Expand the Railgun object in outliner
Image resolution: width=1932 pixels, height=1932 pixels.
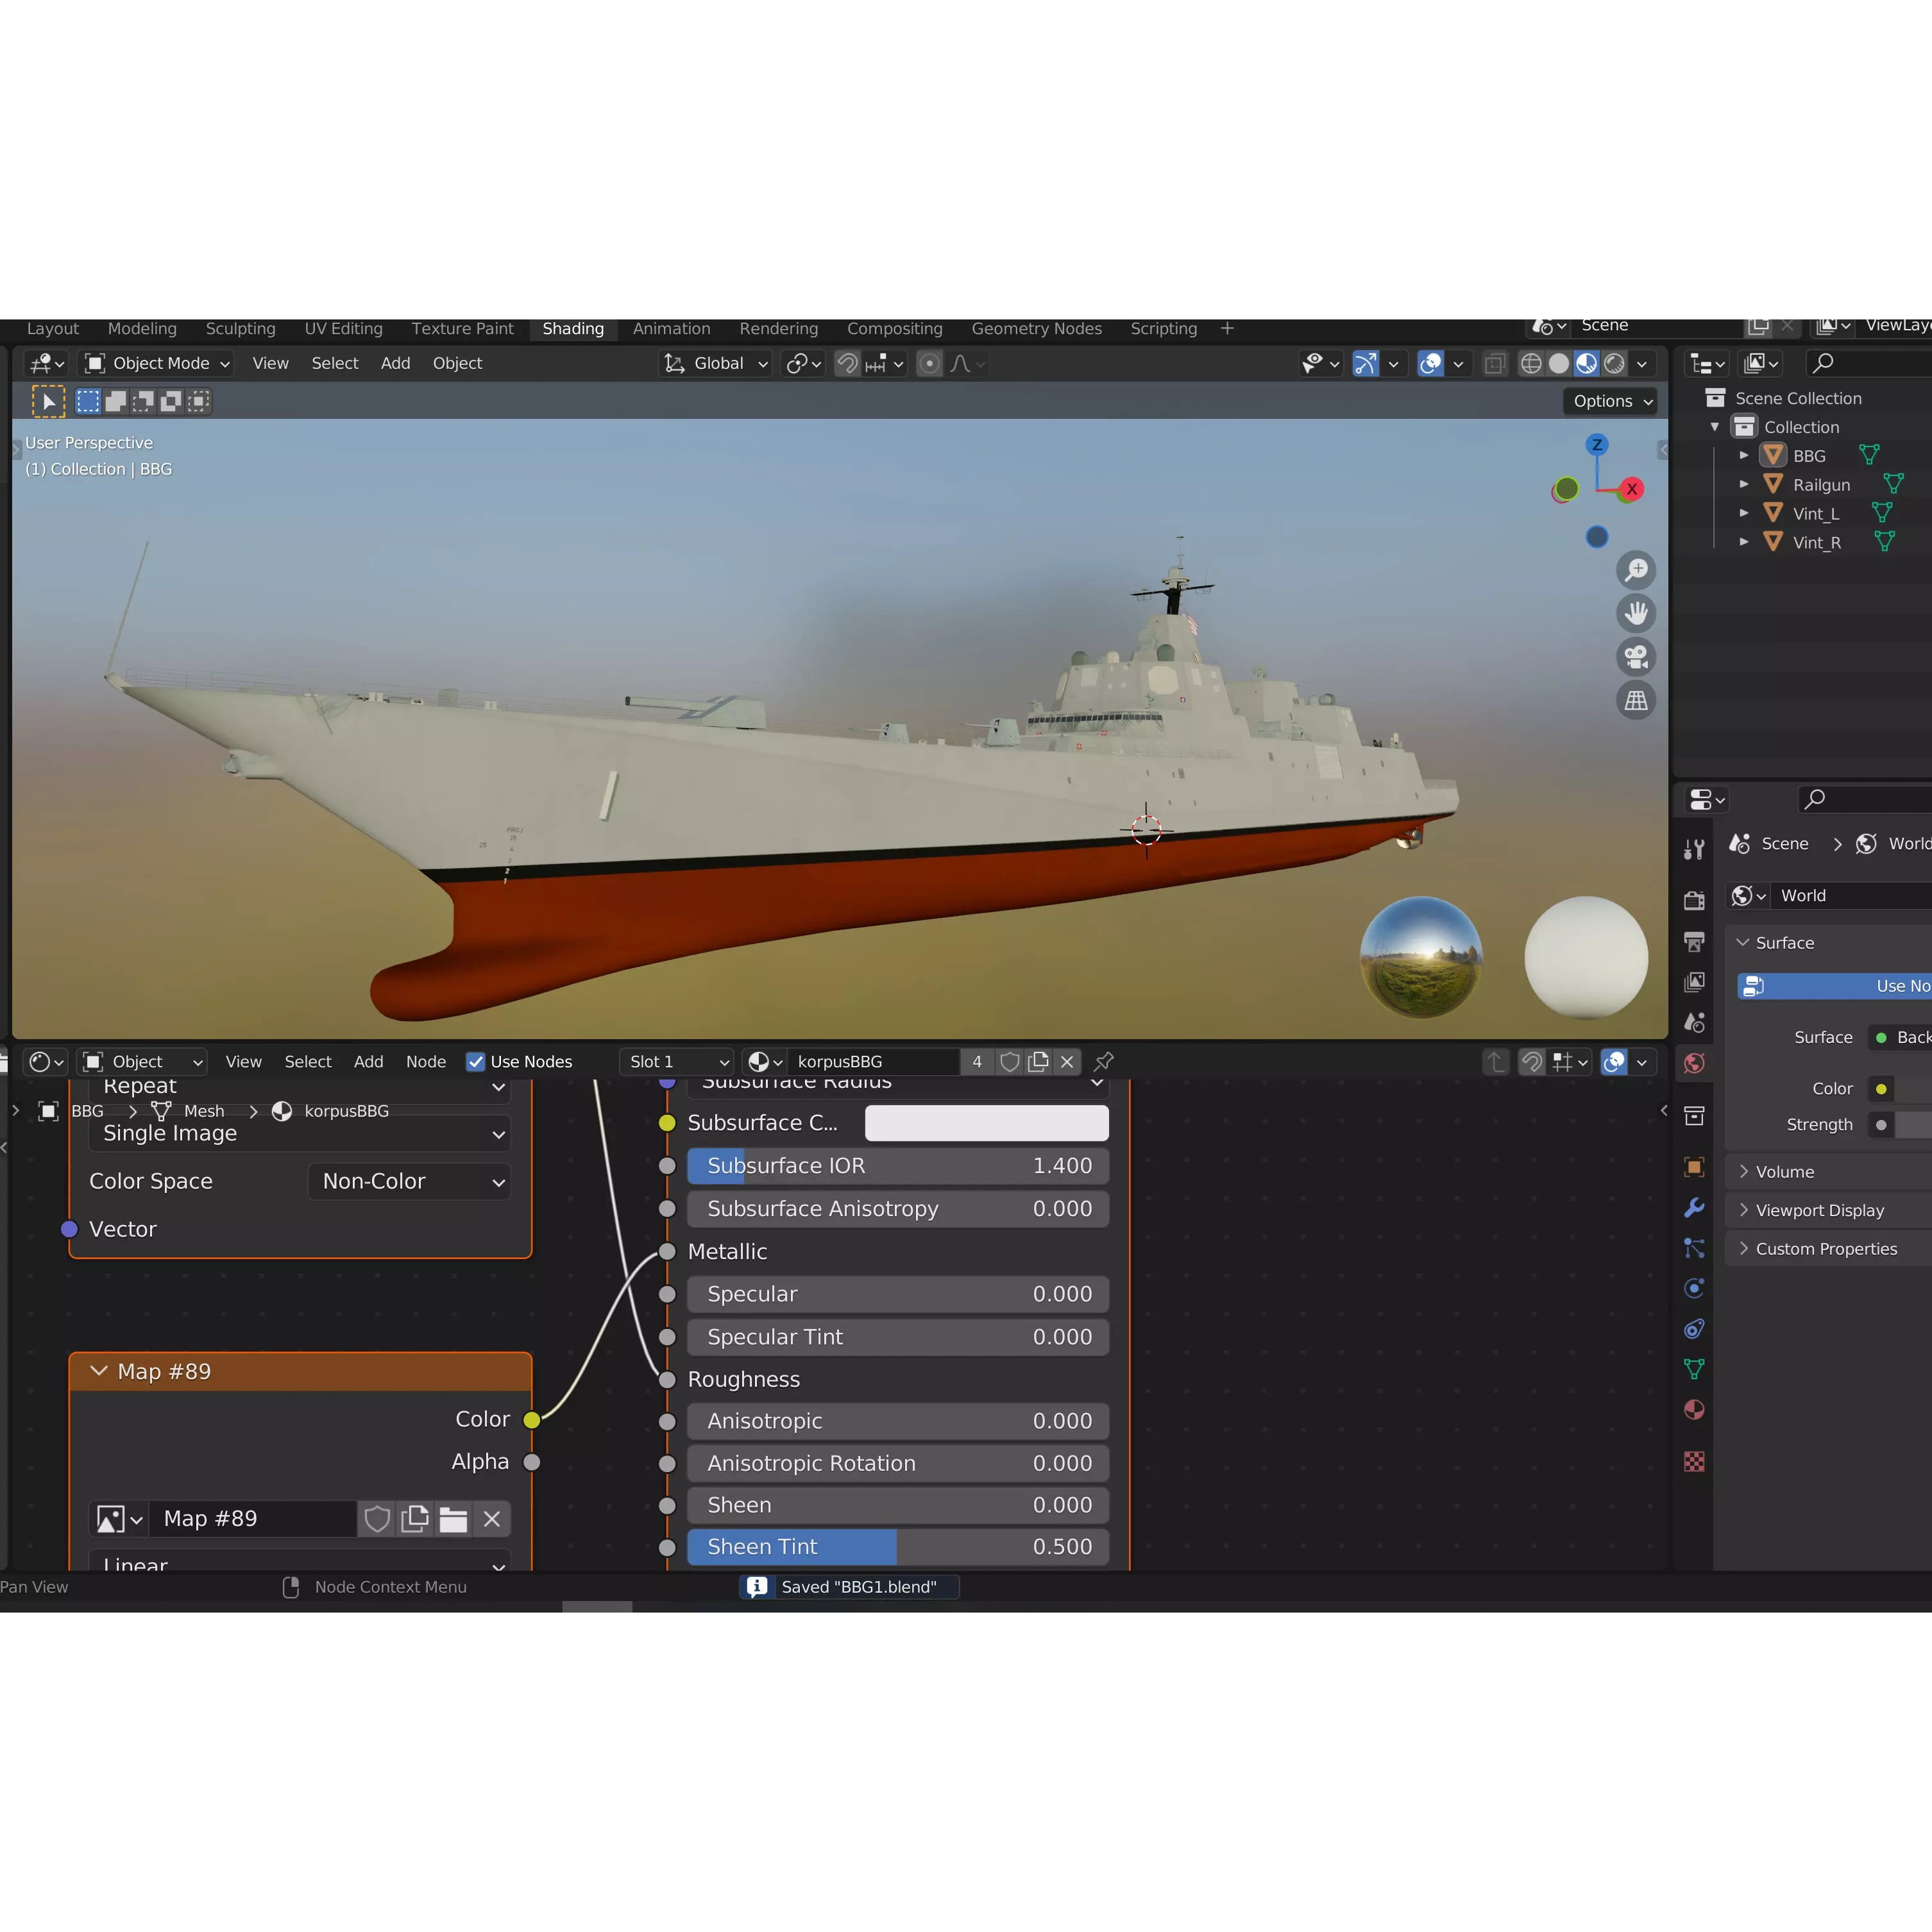(x=1744, y=484)
